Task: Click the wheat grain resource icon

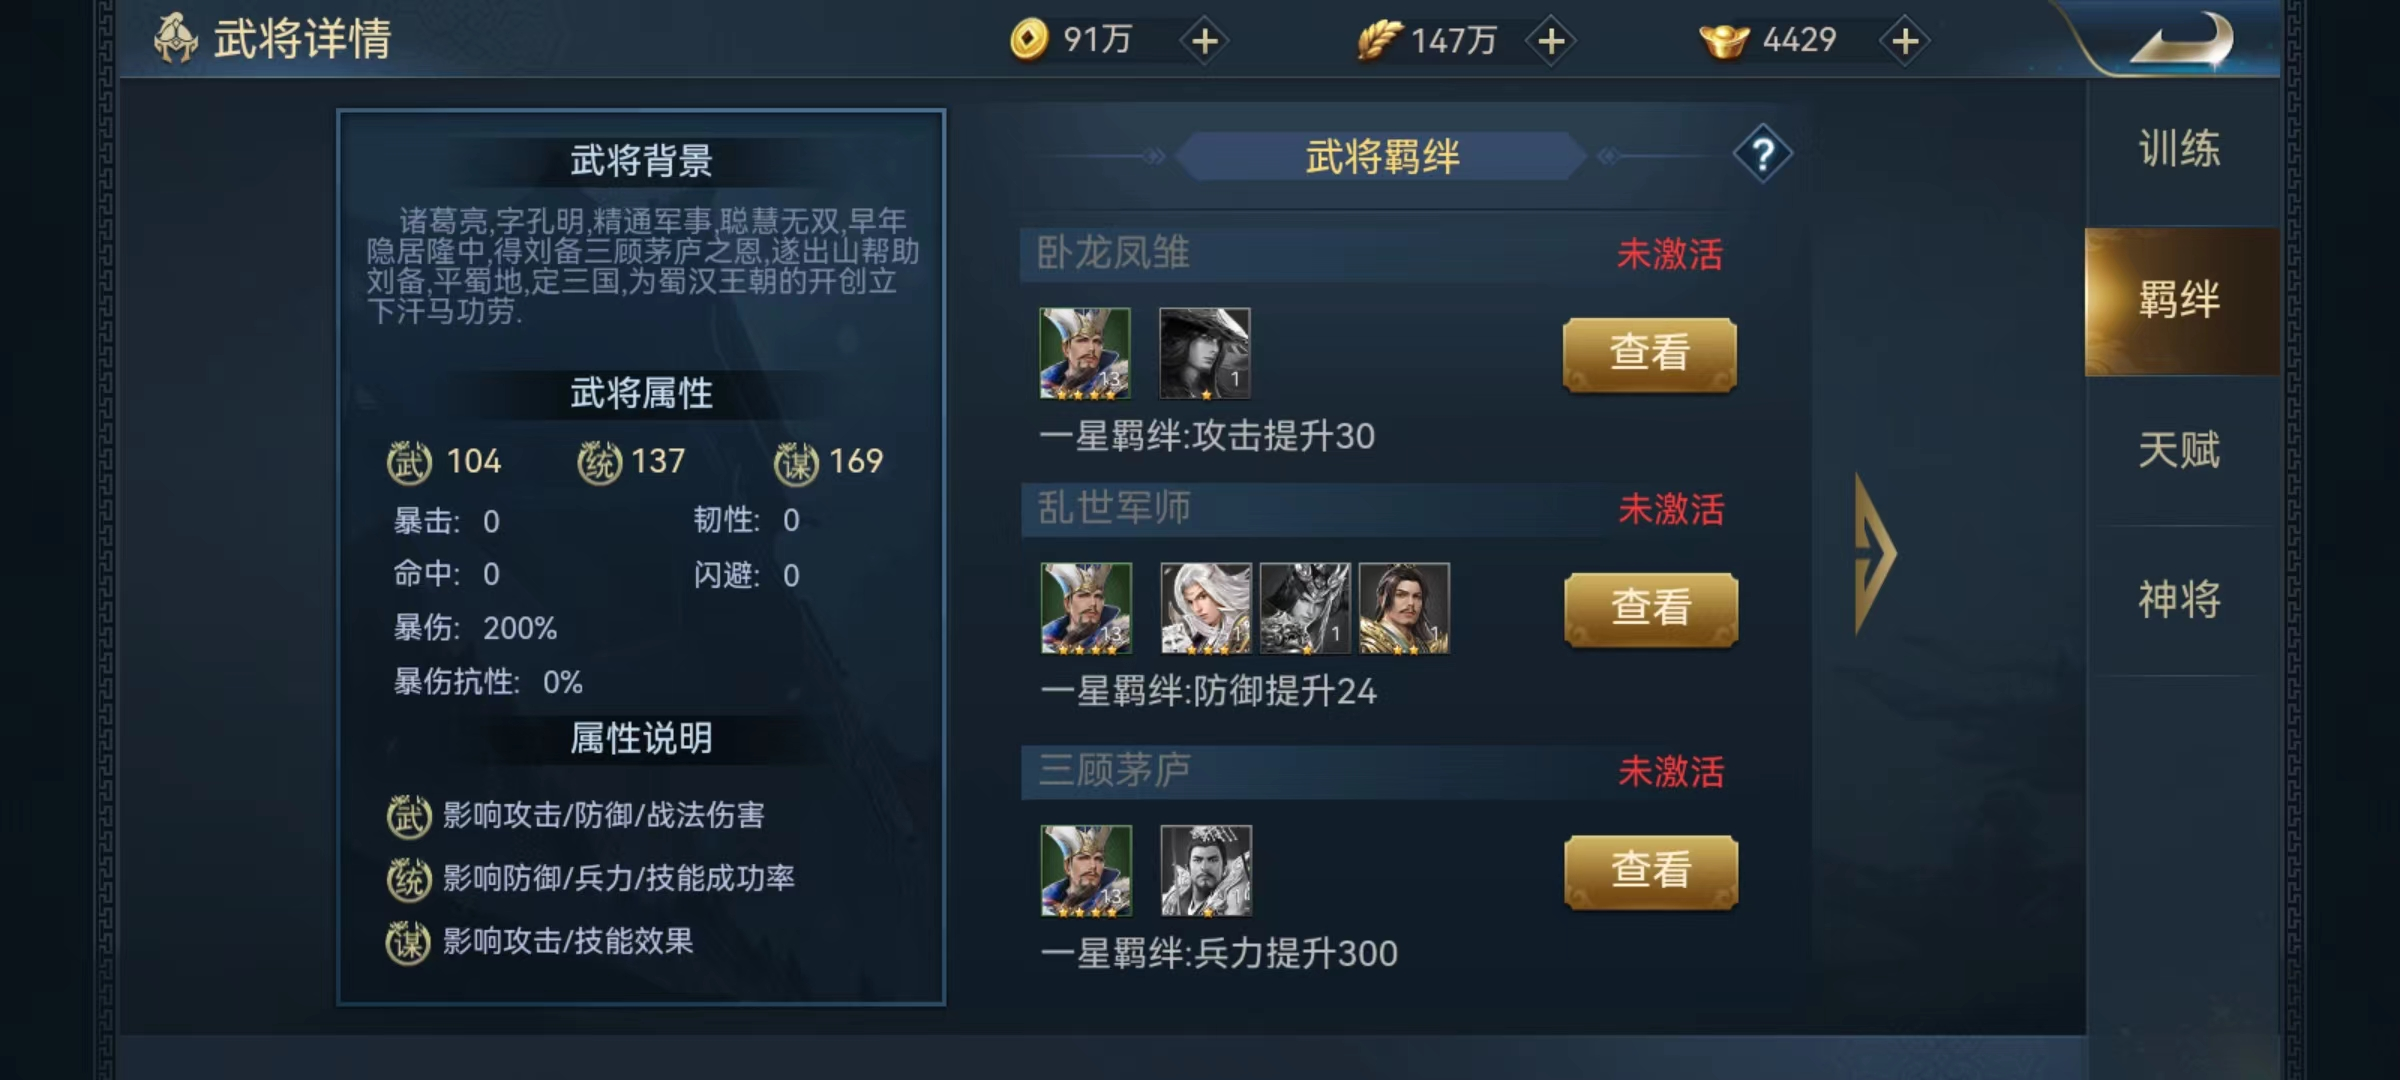Action: 1379,40
